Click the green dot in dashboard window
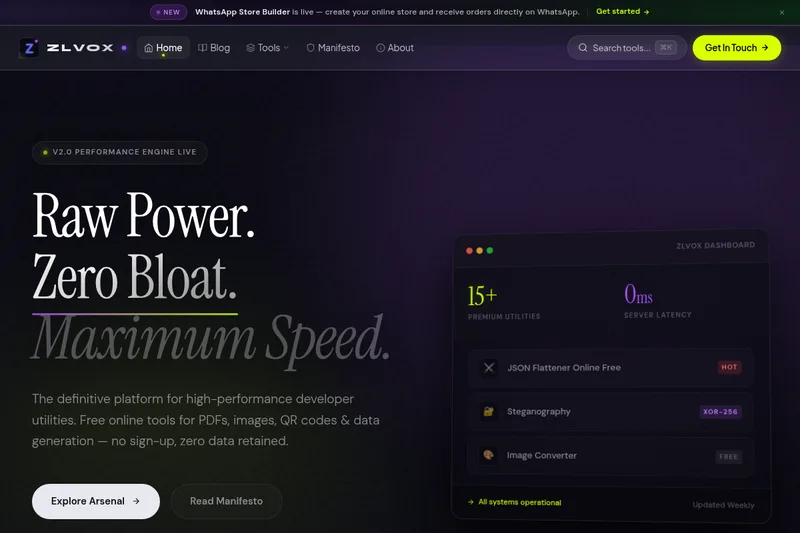The image size is (800, 533). tap(490, 250)
